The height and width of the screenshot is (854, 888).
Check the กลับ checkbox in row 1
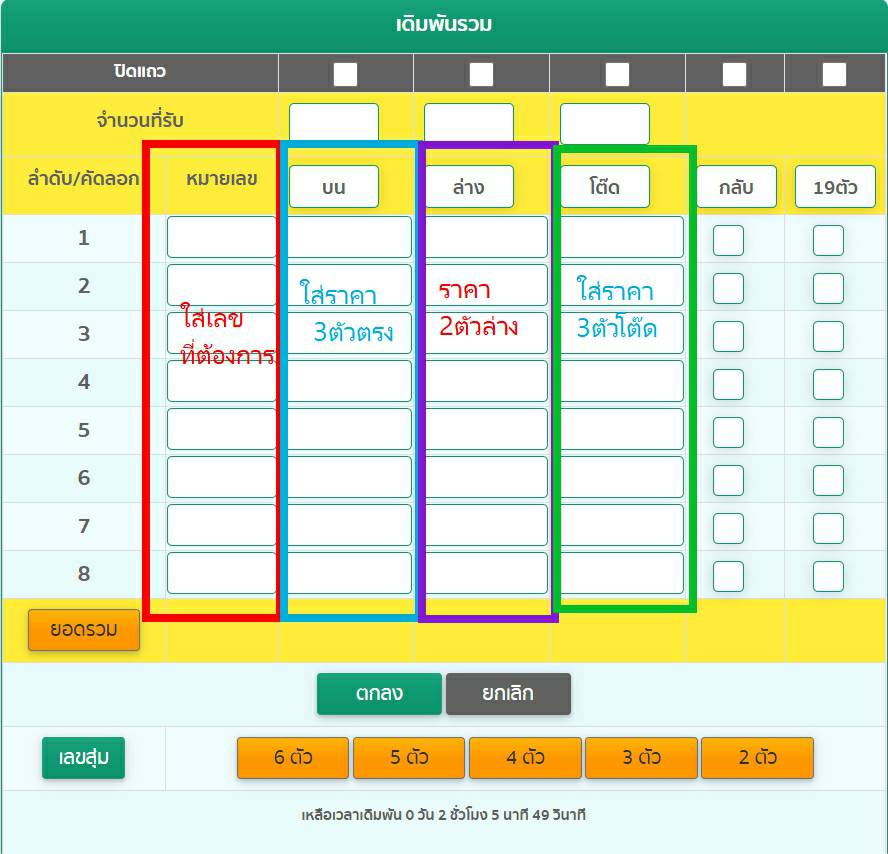pos(728,240)
